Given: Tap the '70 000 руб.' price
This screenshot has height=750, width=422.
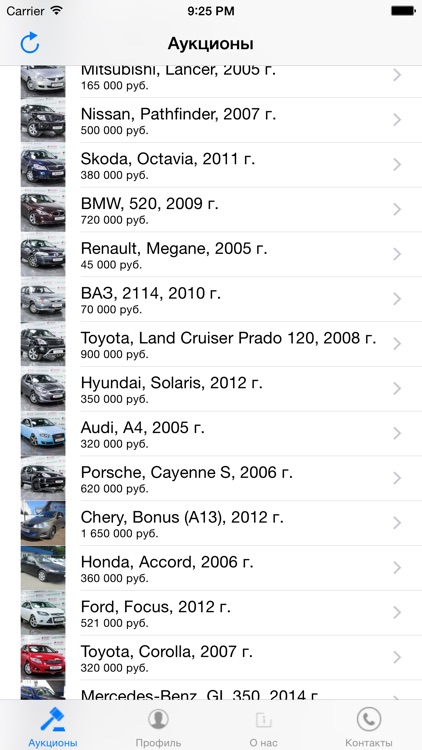Looking at the screenshot, I should coord(111,309).
